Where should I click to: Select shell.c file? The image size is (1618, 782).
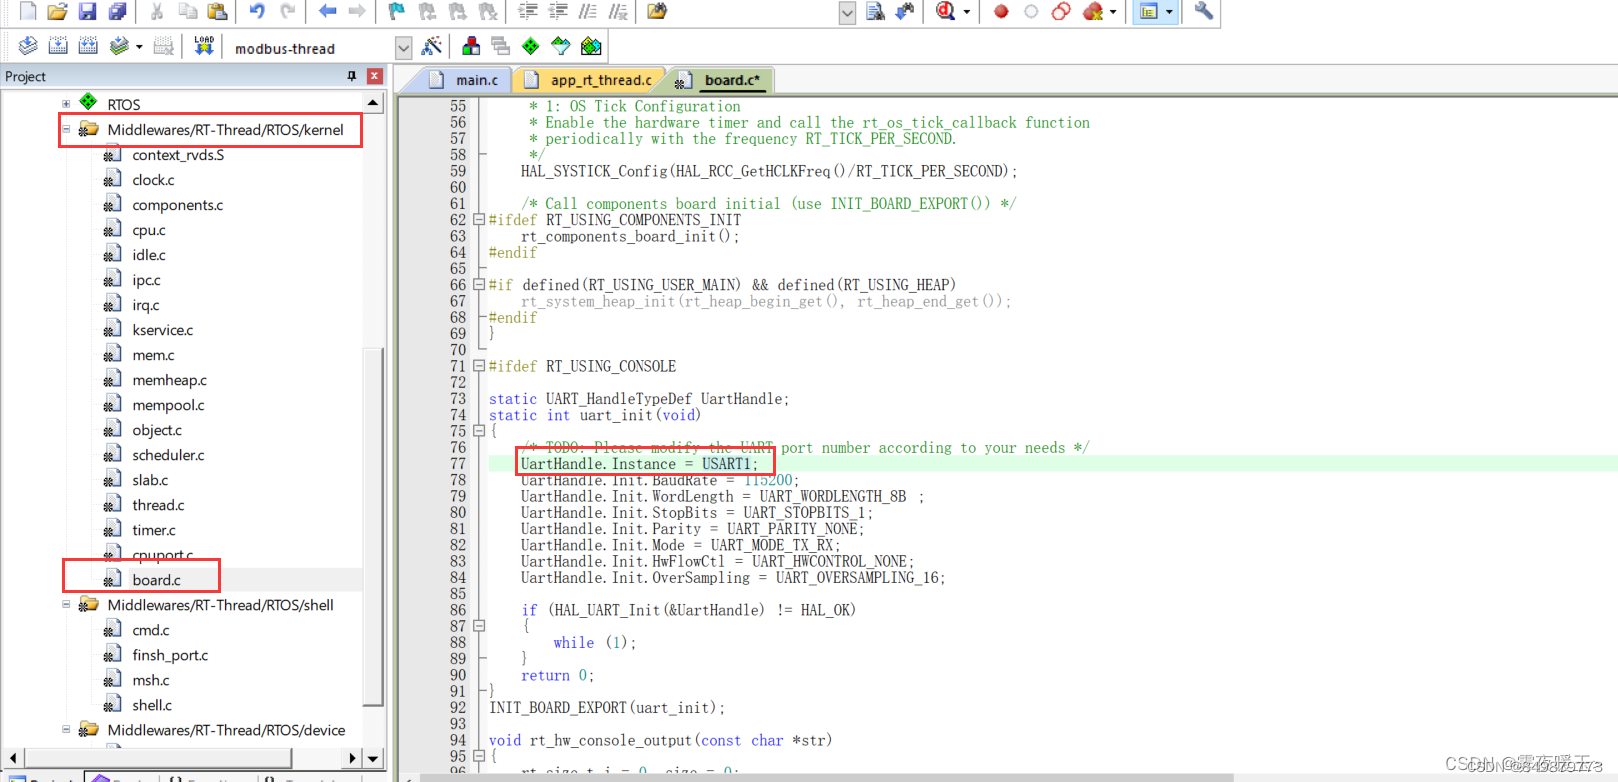click(152, 705)
